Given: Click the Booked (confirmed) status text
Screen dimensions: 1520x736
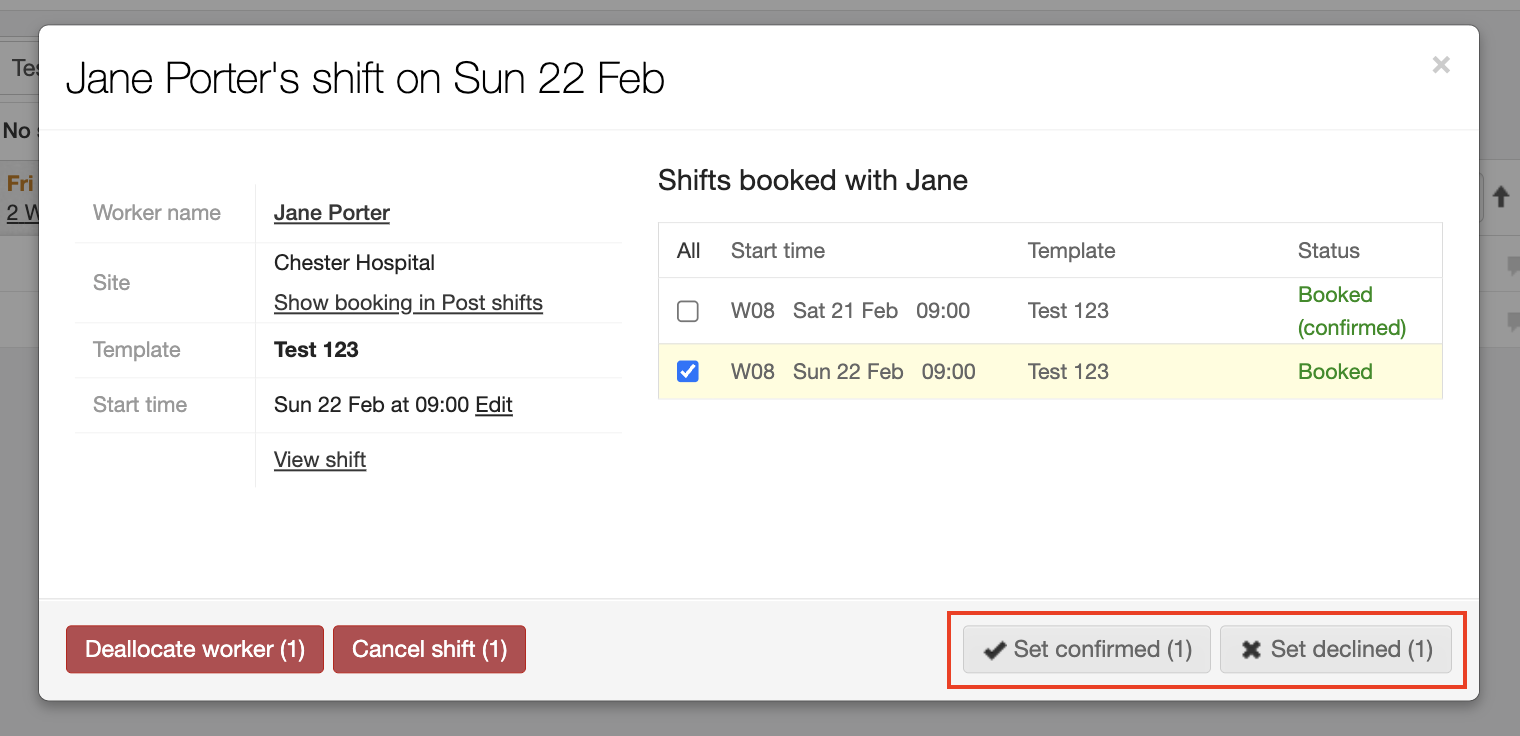Looking at the screenshot, I should click(1351, 311).
